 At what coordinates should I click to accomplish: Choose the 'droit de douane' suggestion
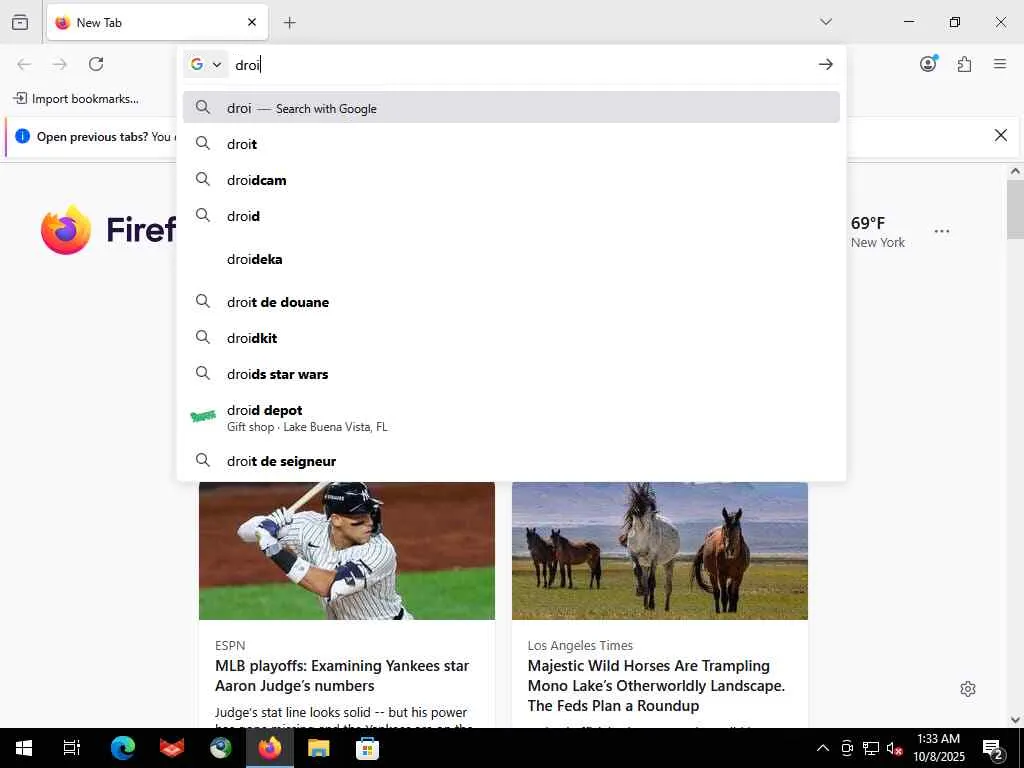click(x=511, y=302)
